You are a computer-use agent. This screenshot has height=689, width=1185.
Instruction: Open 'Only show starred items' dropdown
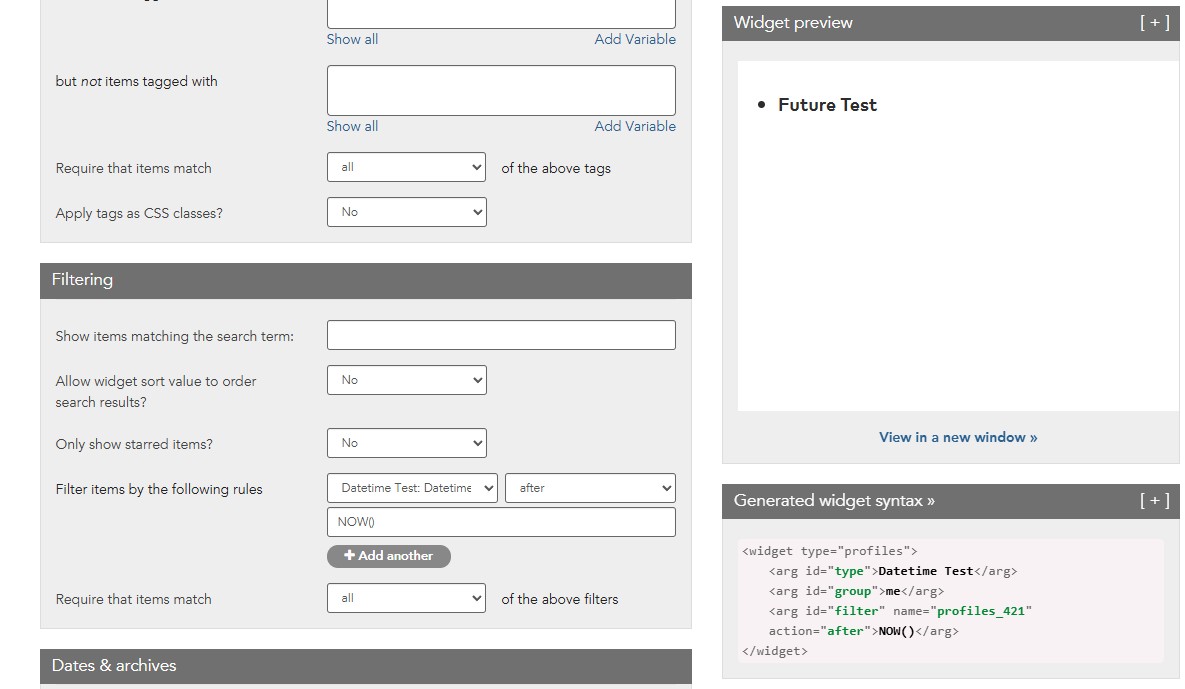pos(406,443)
